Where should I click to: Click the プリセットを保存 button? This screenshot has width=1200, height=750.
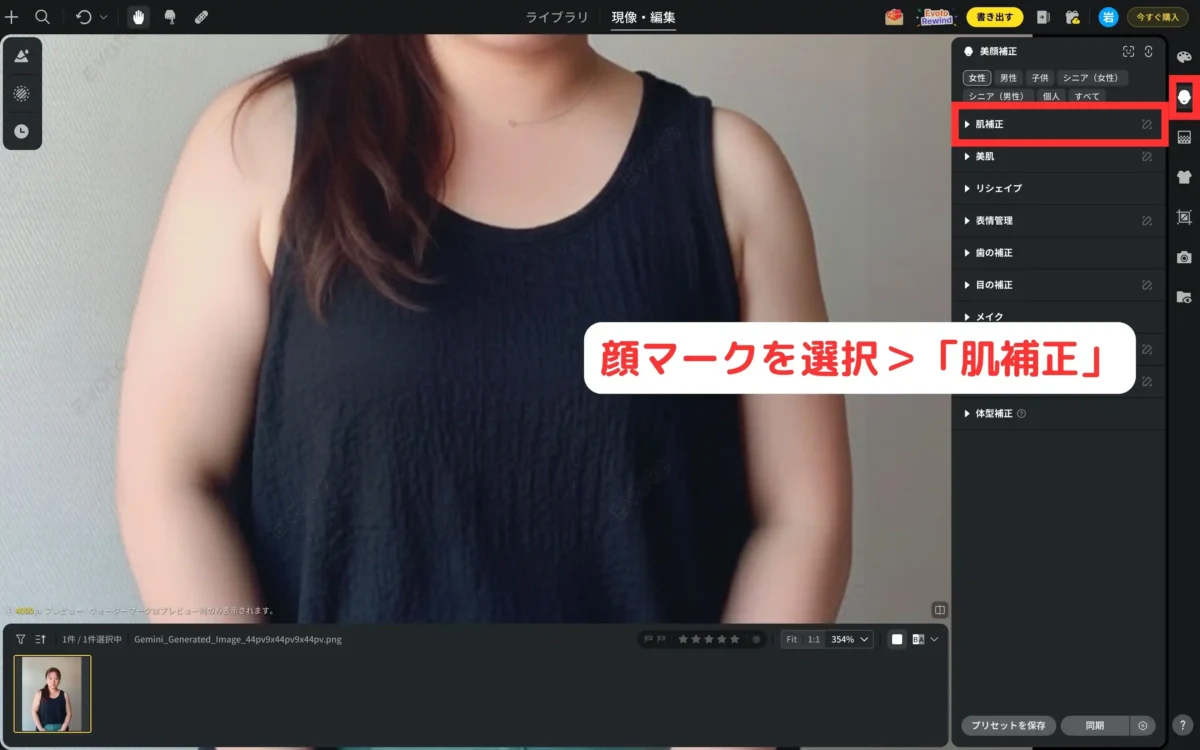click(1008, 726)
